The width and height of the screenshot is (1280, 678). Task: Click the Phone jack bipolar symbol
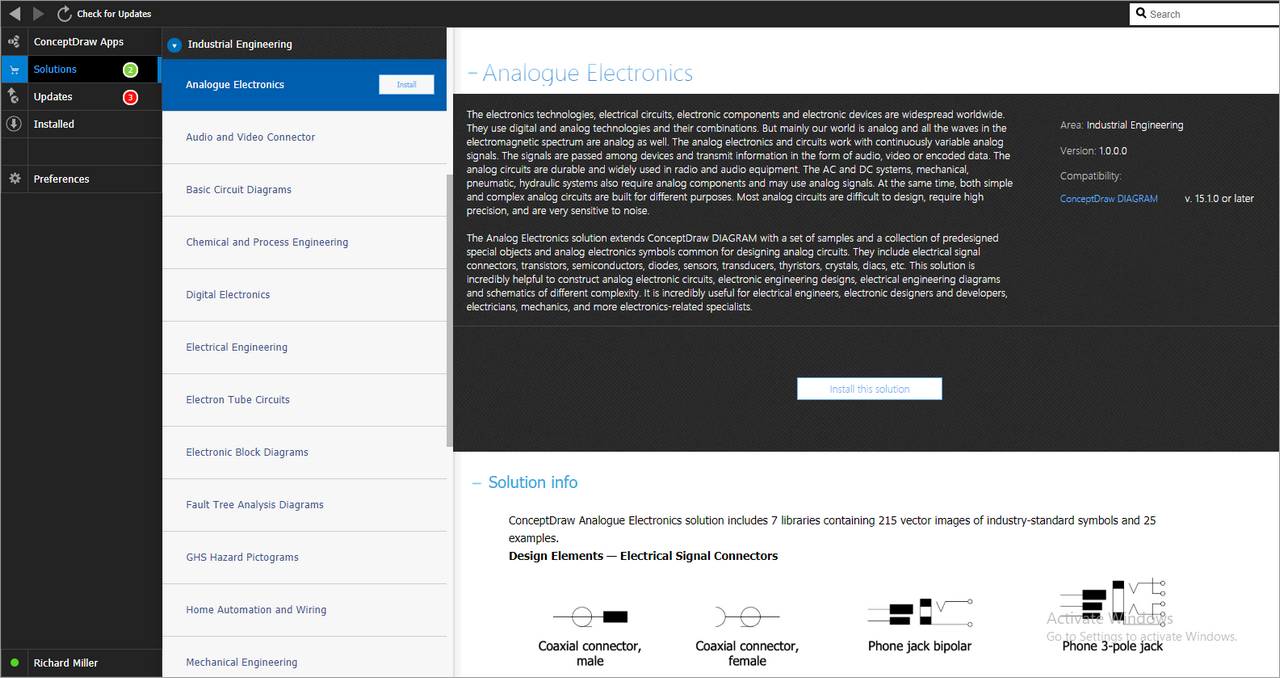(919, 612)
